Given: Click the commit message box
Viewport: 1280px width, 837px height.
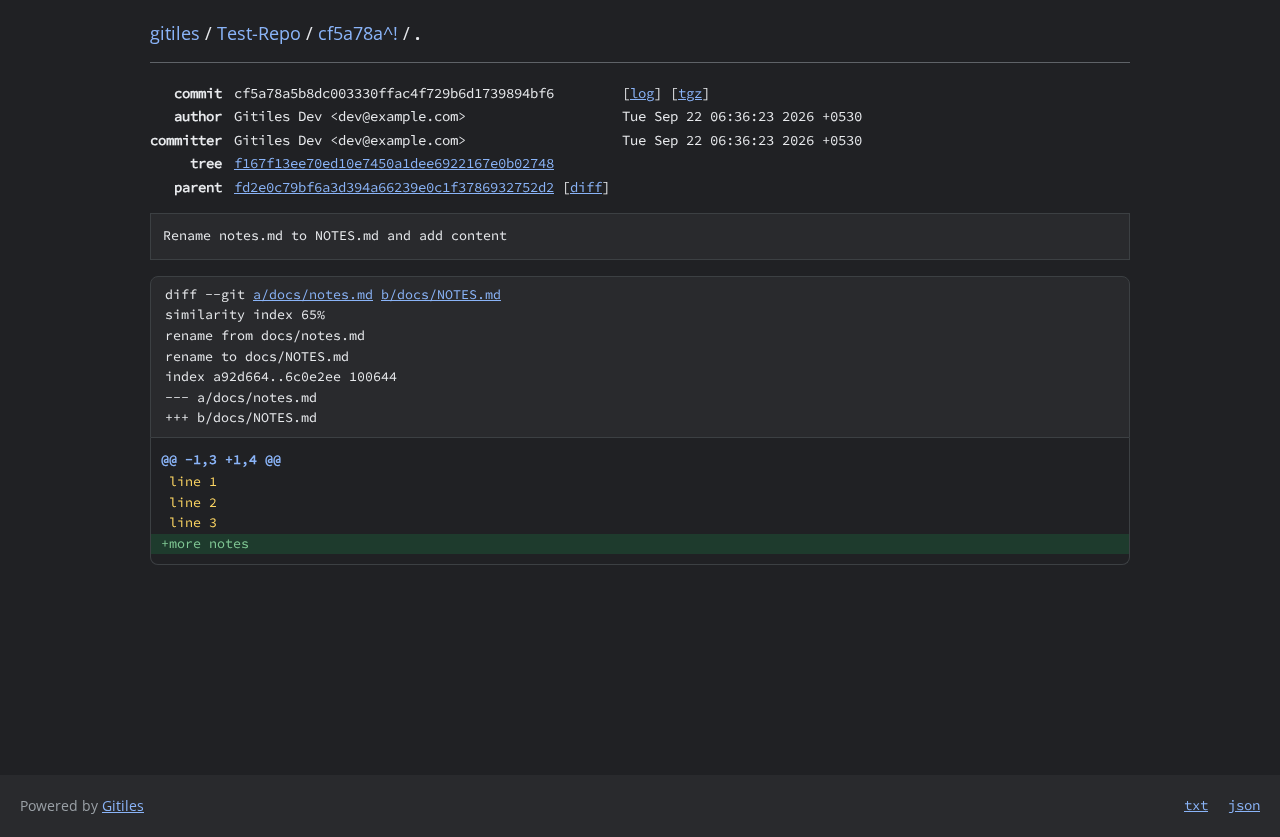Looking at the screenshot, I should pos(640,236).
